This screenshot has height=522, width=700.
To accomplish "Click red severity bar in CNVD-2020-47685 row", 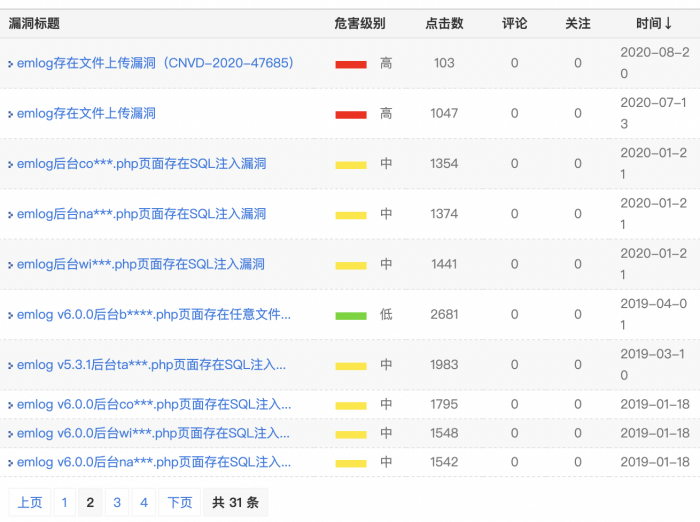I will tap(351, 65).
